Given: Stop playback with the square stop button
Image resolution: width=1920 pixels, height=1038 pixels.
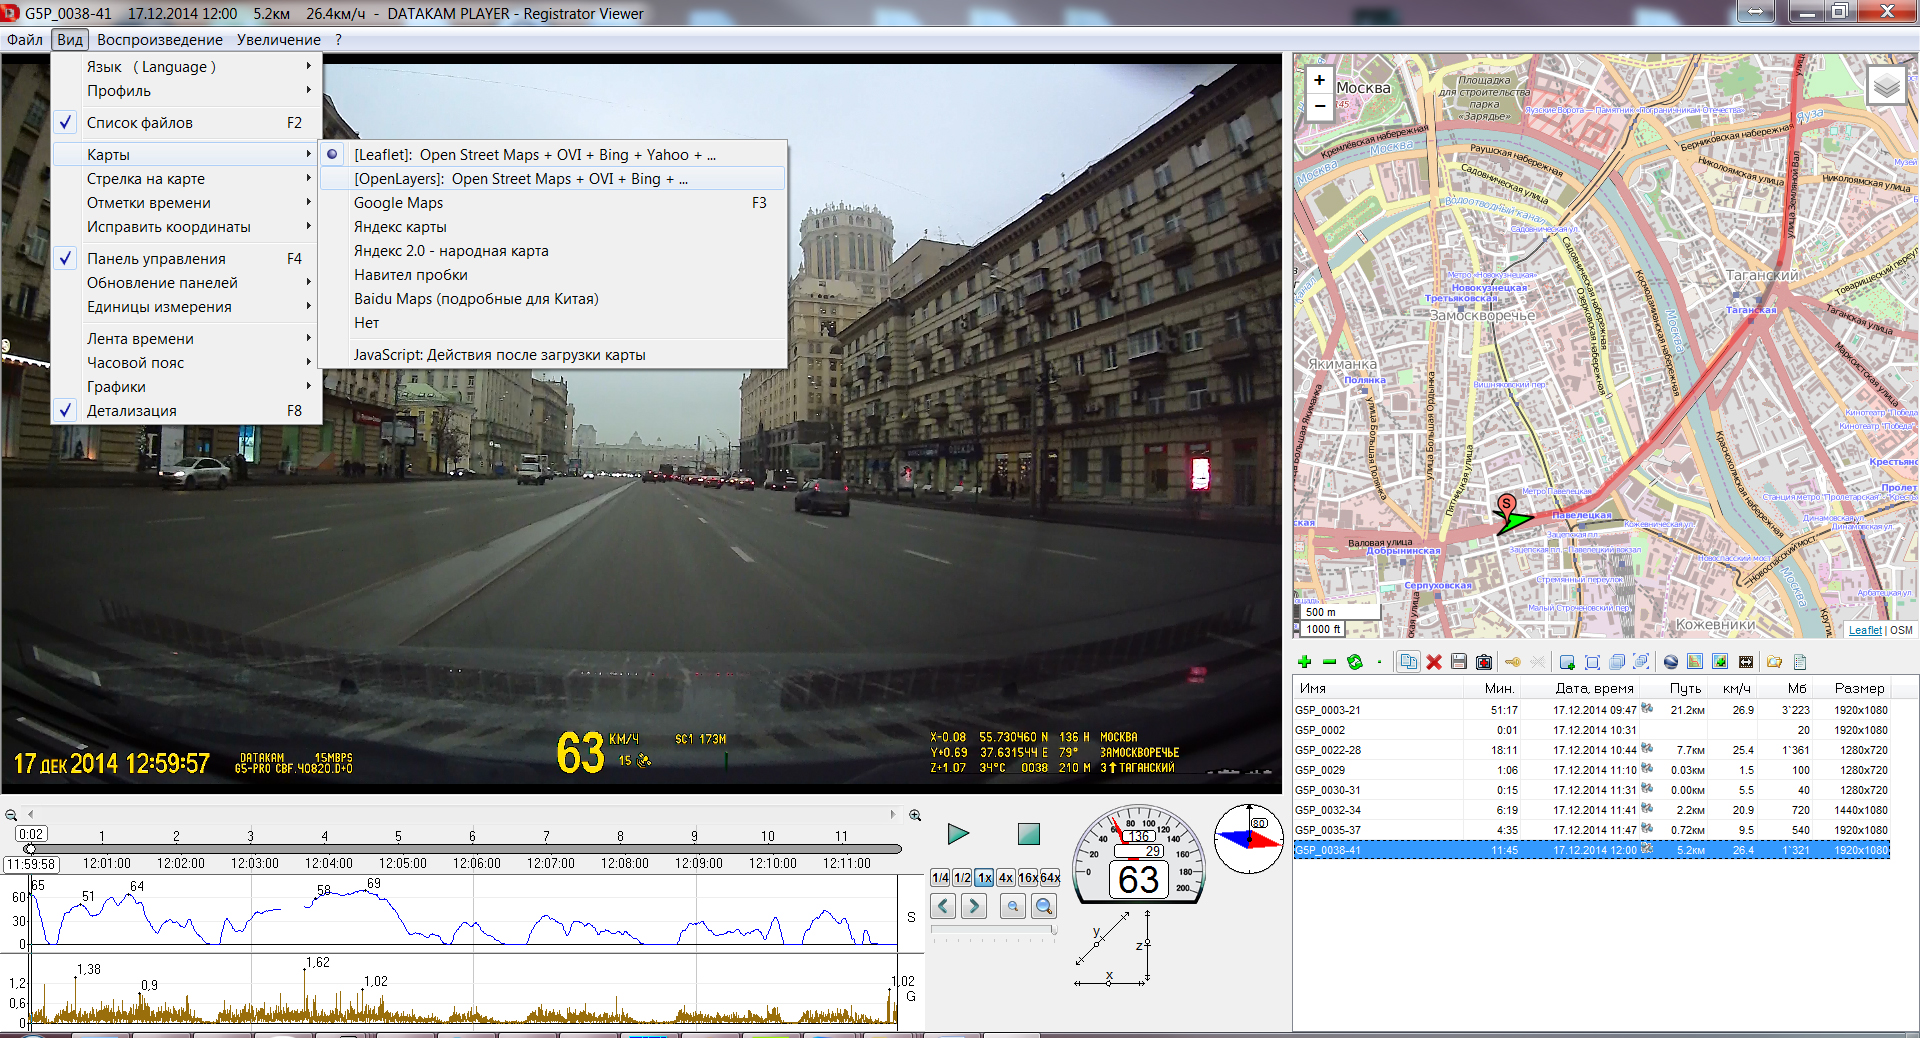Looking at the screenshot, I should point(1028,834).
